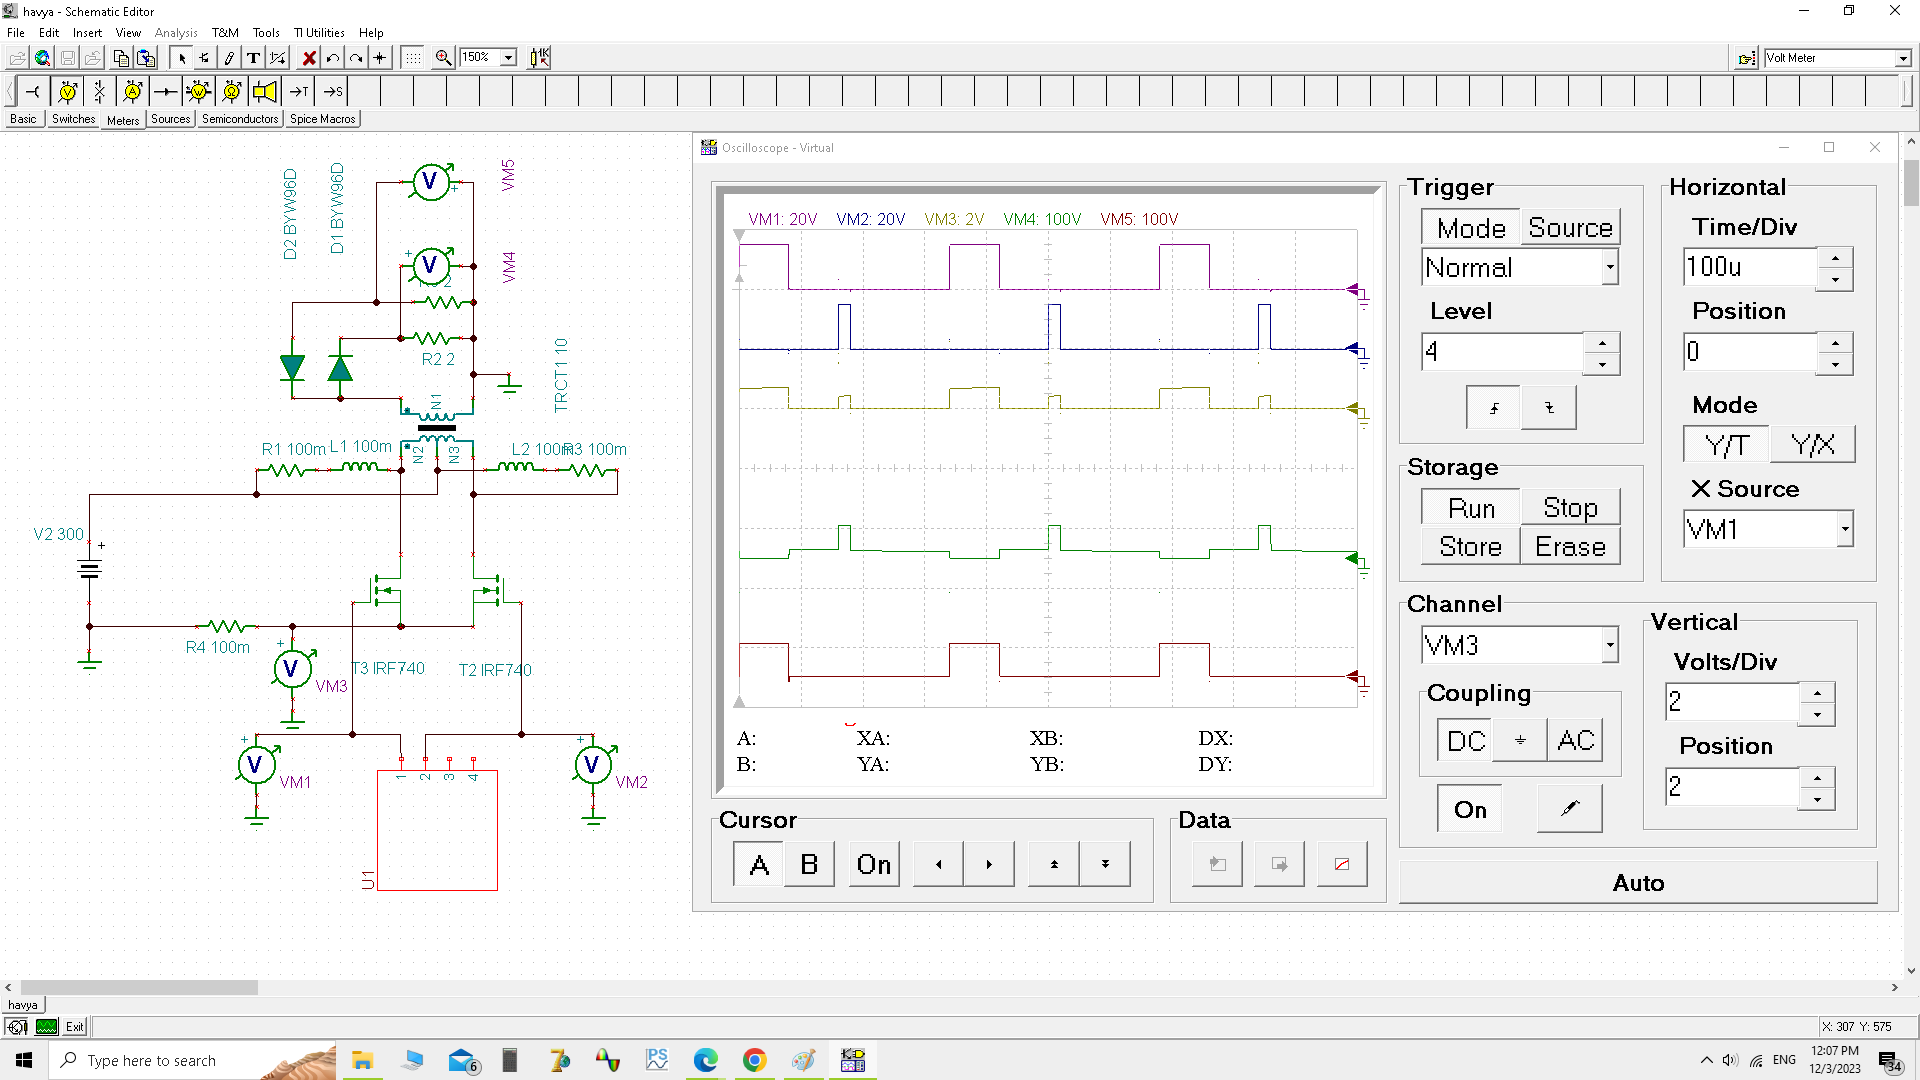Open the trigger mode Normal dropdown

click(x=1610, y=267)
